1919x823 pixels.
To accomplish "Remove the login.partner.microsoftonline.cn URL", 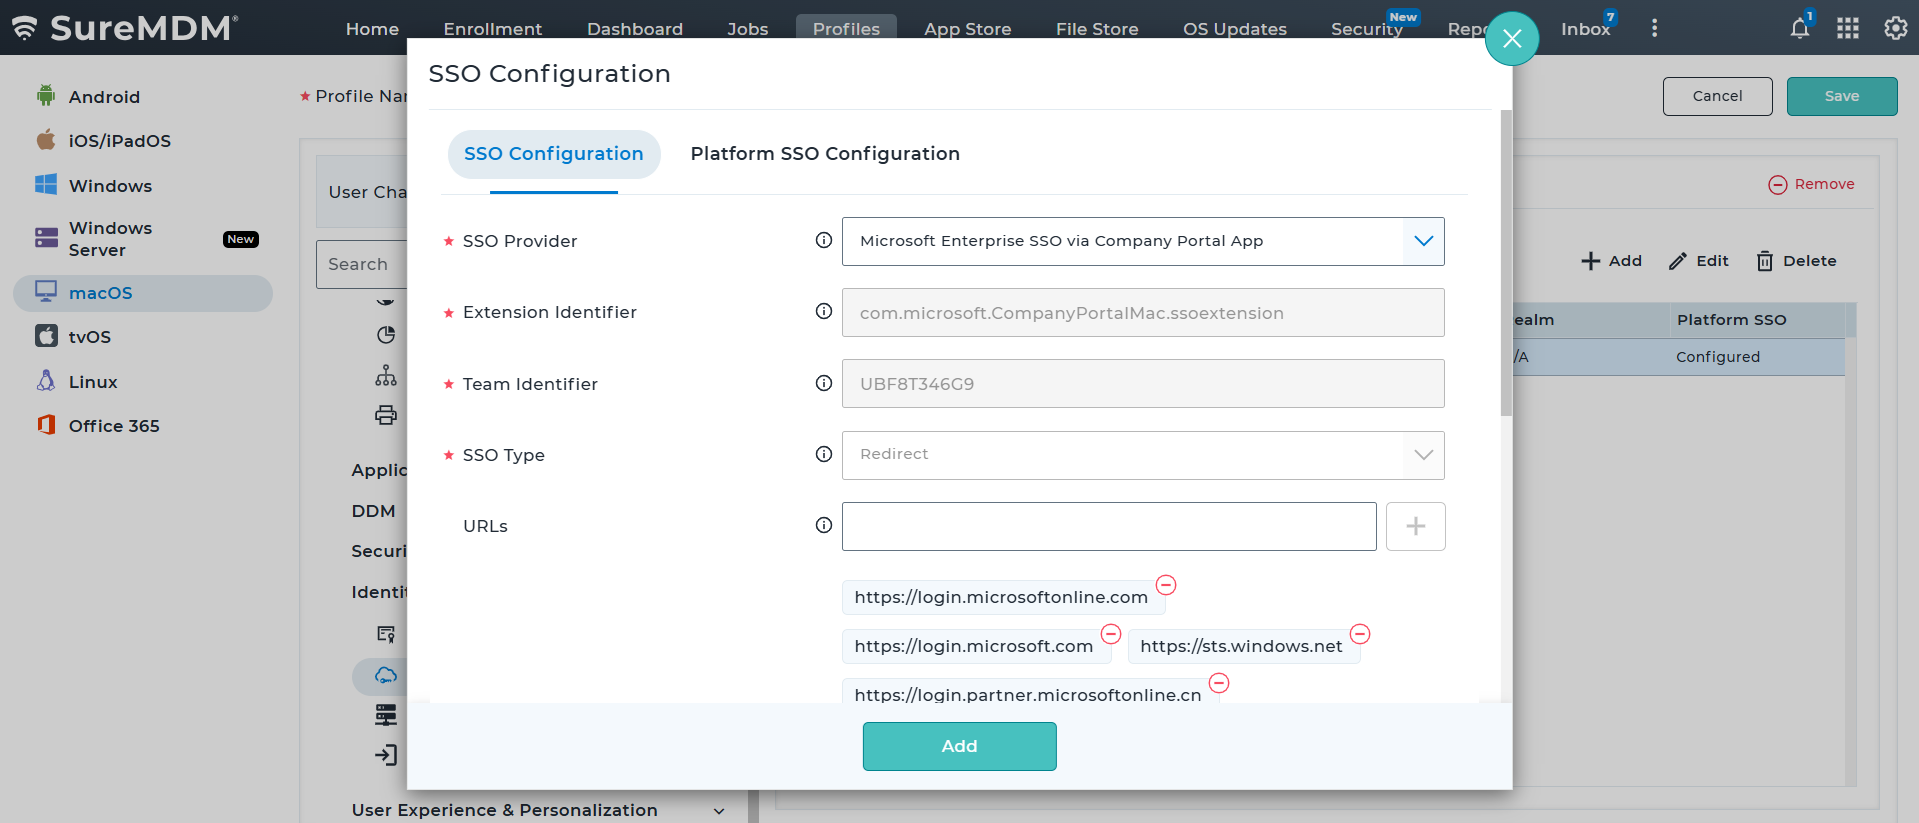I will [1219, 683].
